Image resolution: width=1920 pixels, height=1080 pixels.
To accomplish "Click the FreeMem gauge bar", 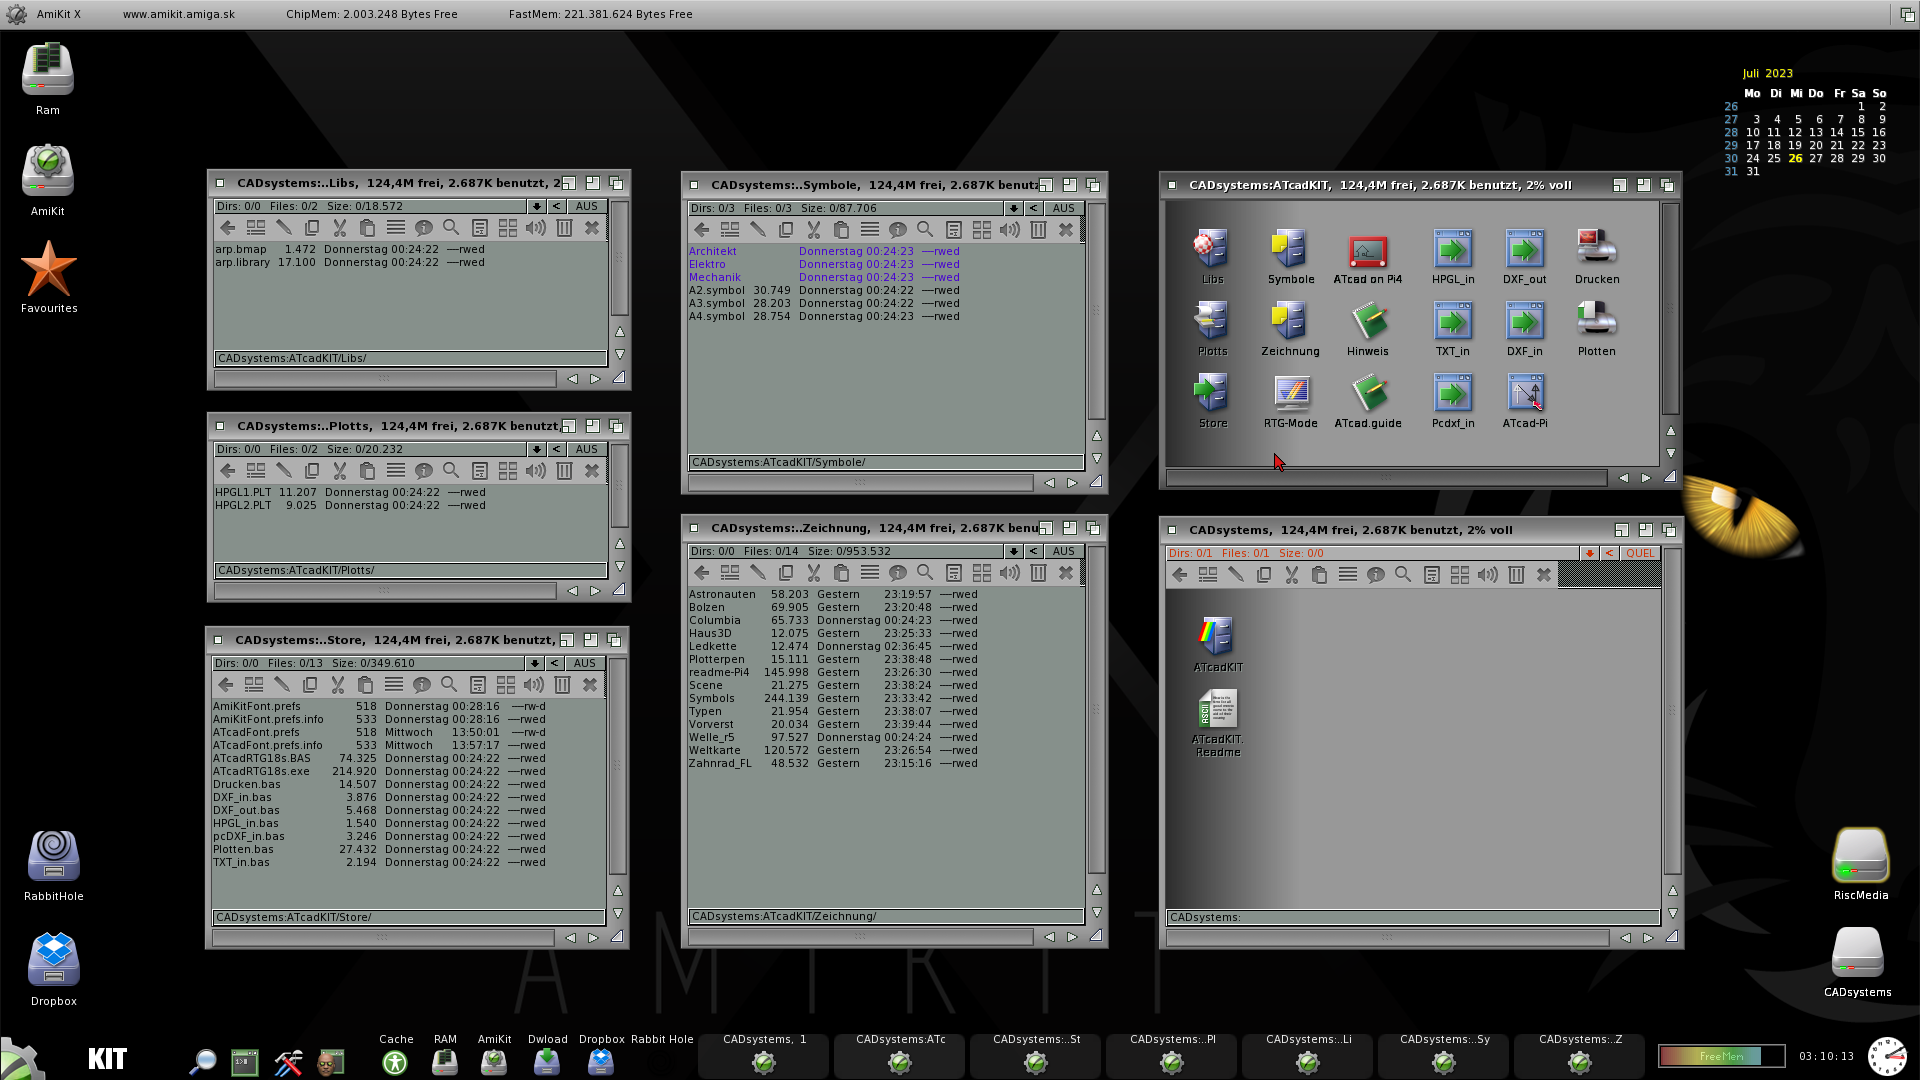I will pos(1720,1056).
